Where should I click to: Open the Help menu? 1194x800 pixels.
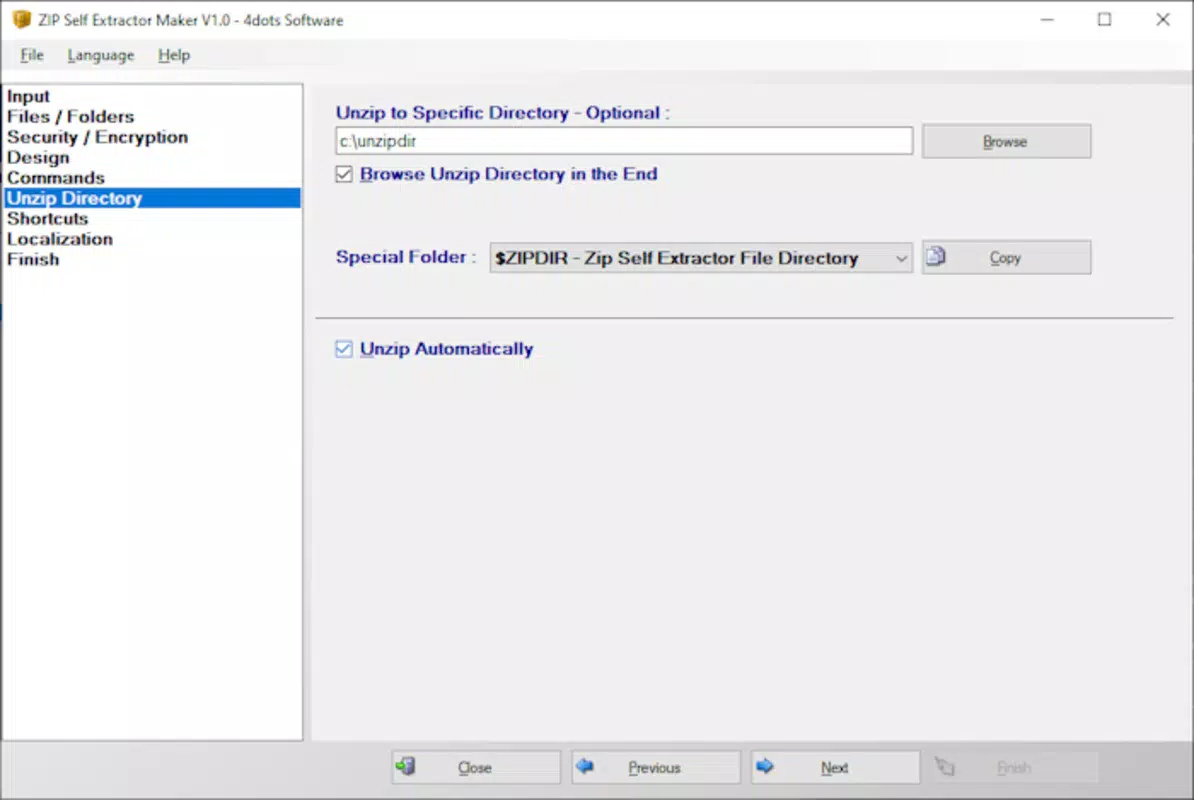174,55
